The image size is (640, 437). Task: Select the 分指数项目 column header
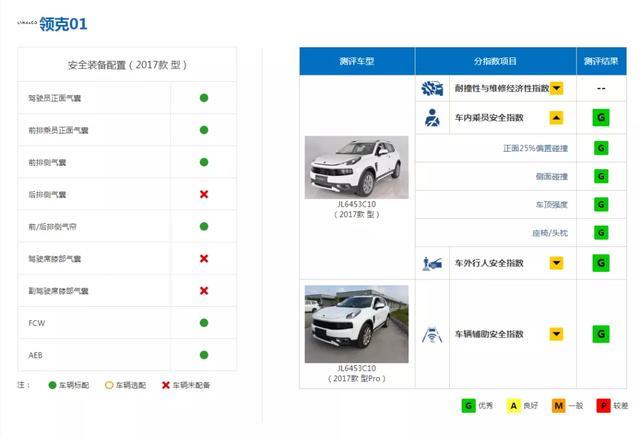496,61
